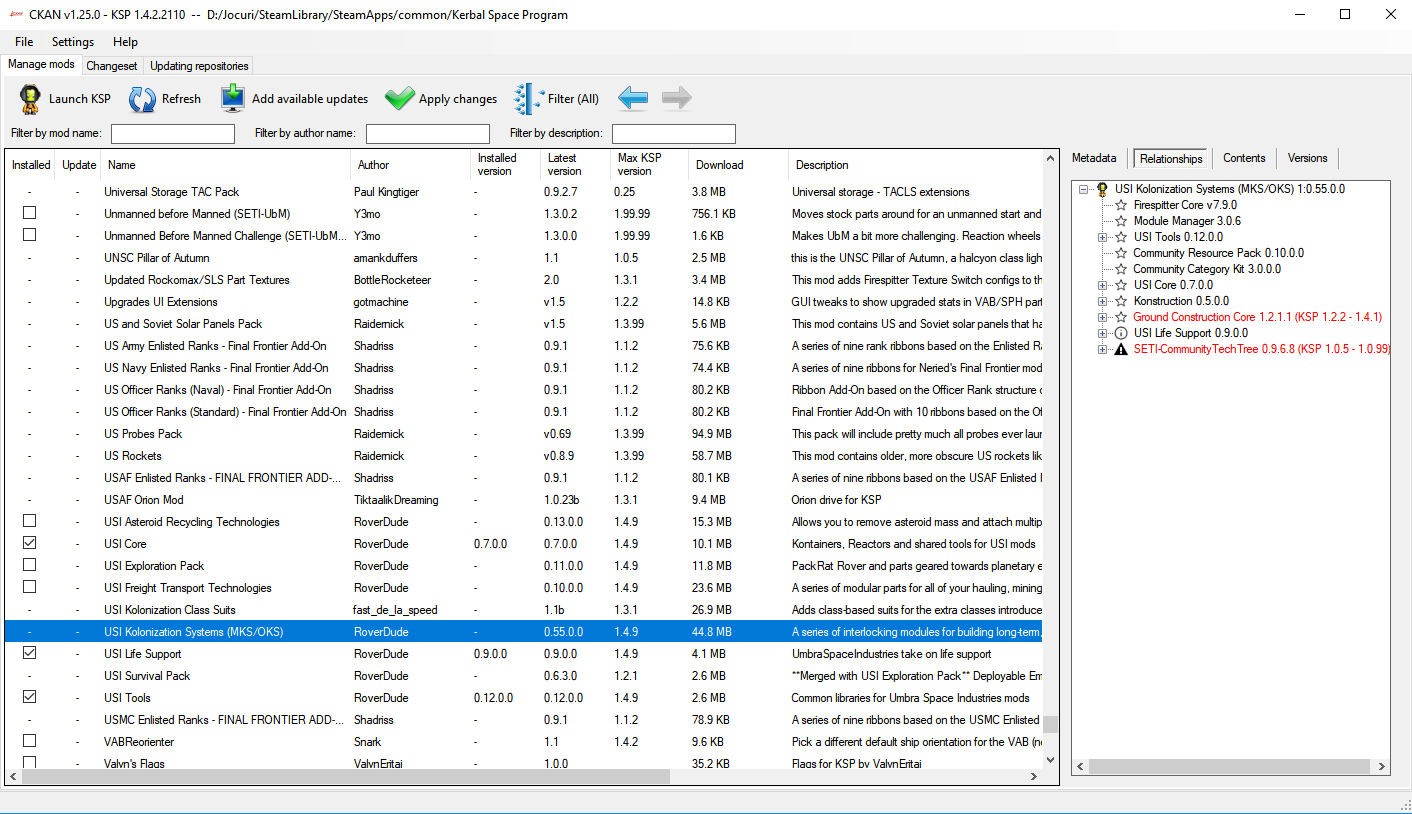The width and height of the screenshot is (1412, 814).
Task: Open the File menu
Action: (x=24, y=42)
